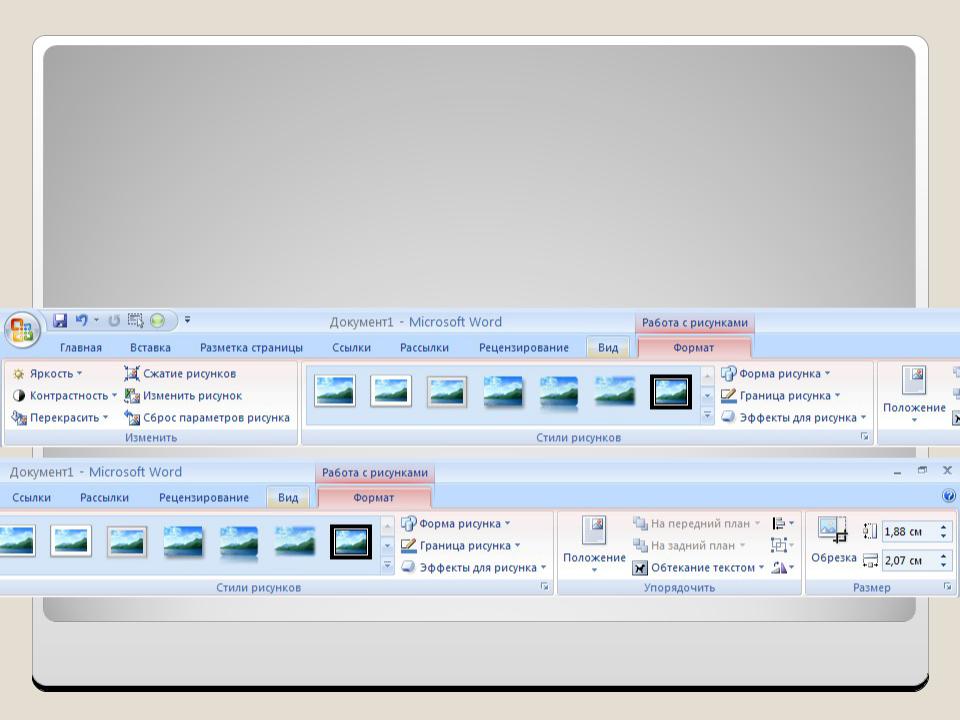Expand the Обтекание текстом dropdown
This screenshot has width=960, height=720.
click(x=761, y=568)
